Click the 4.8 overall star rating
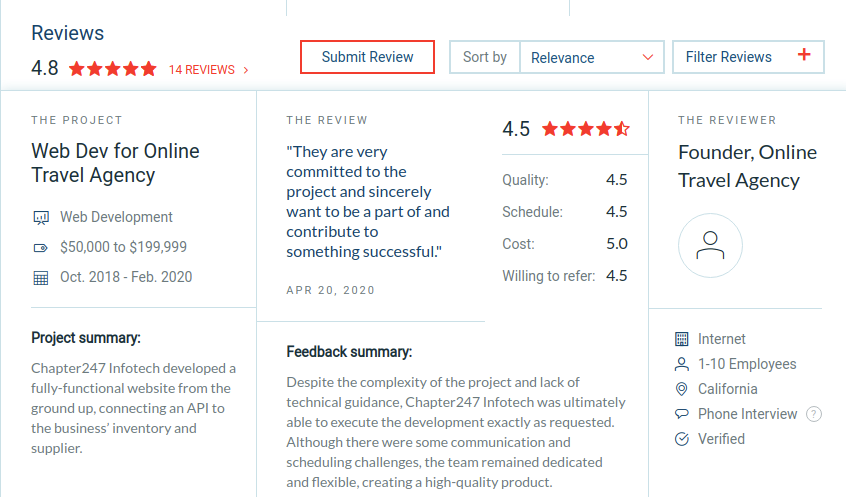The image size is (846, 497). [x=113, y=69]
